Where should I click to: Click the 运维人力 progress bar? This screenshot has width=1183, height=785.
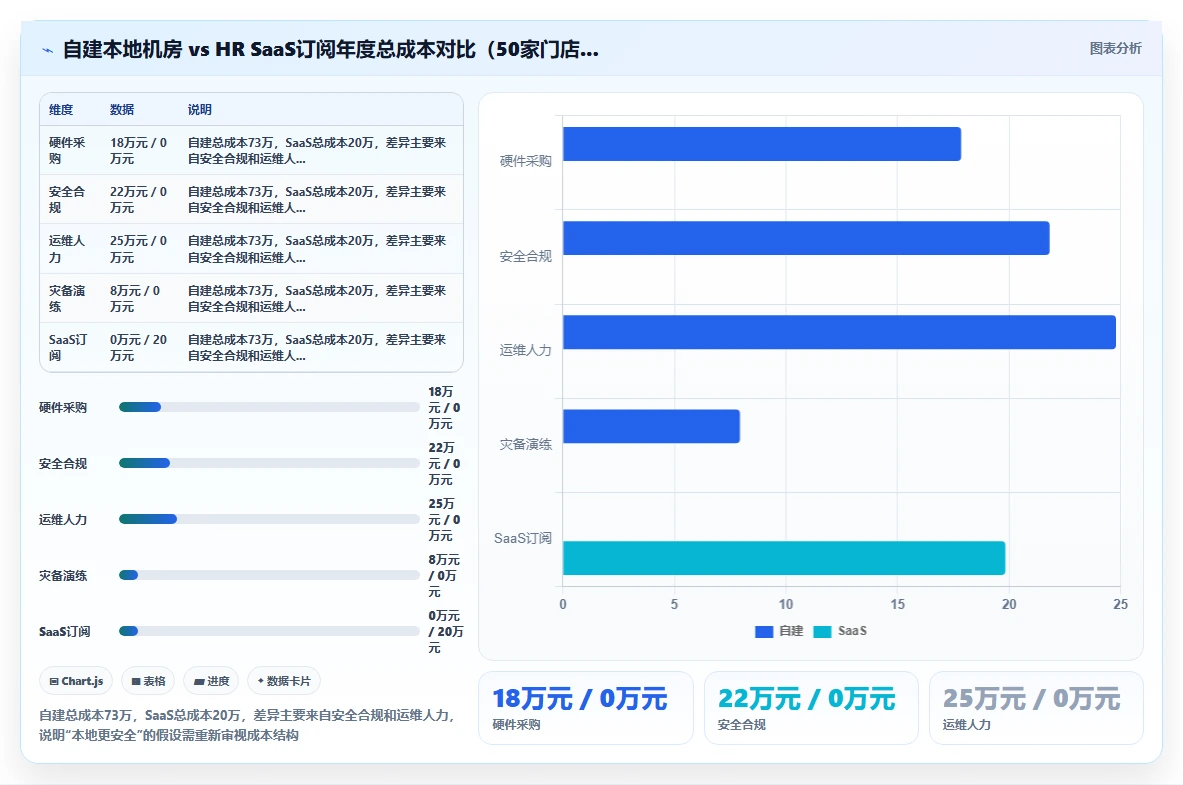[x=269, y=519]
